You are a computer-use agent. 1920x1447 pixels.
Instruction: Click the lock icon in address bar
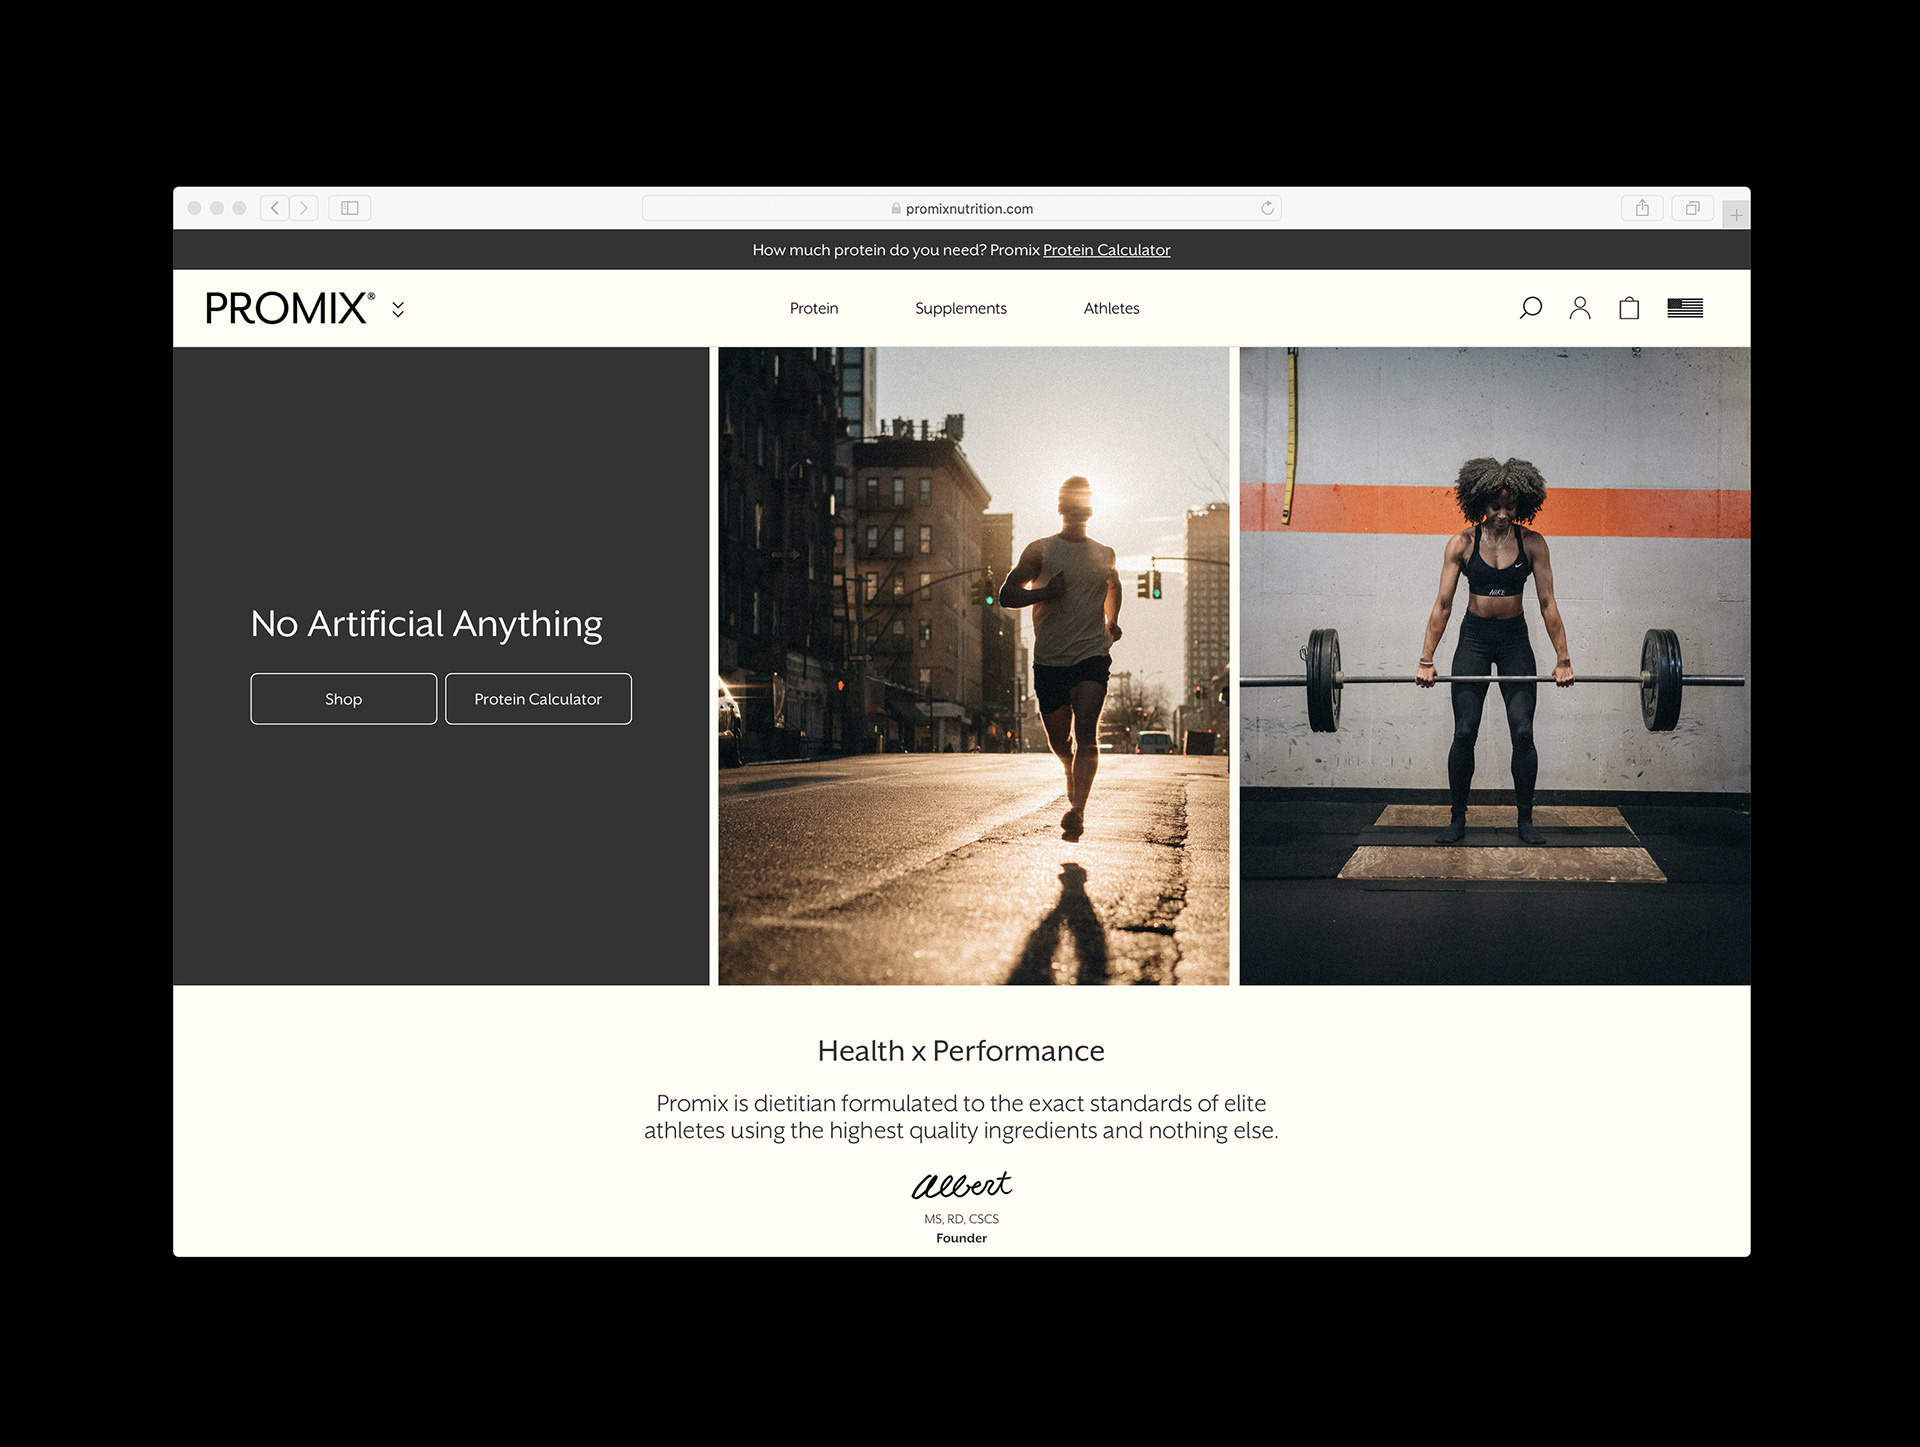[x=896, y=208]
